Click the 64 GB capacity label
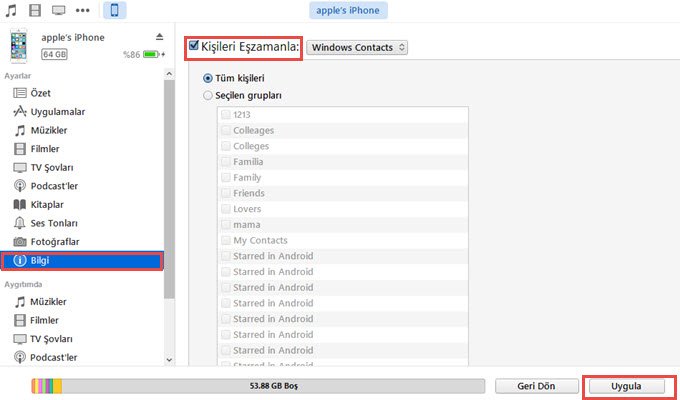The width and height of the screenshot is (680, 400). click(54, 54)
